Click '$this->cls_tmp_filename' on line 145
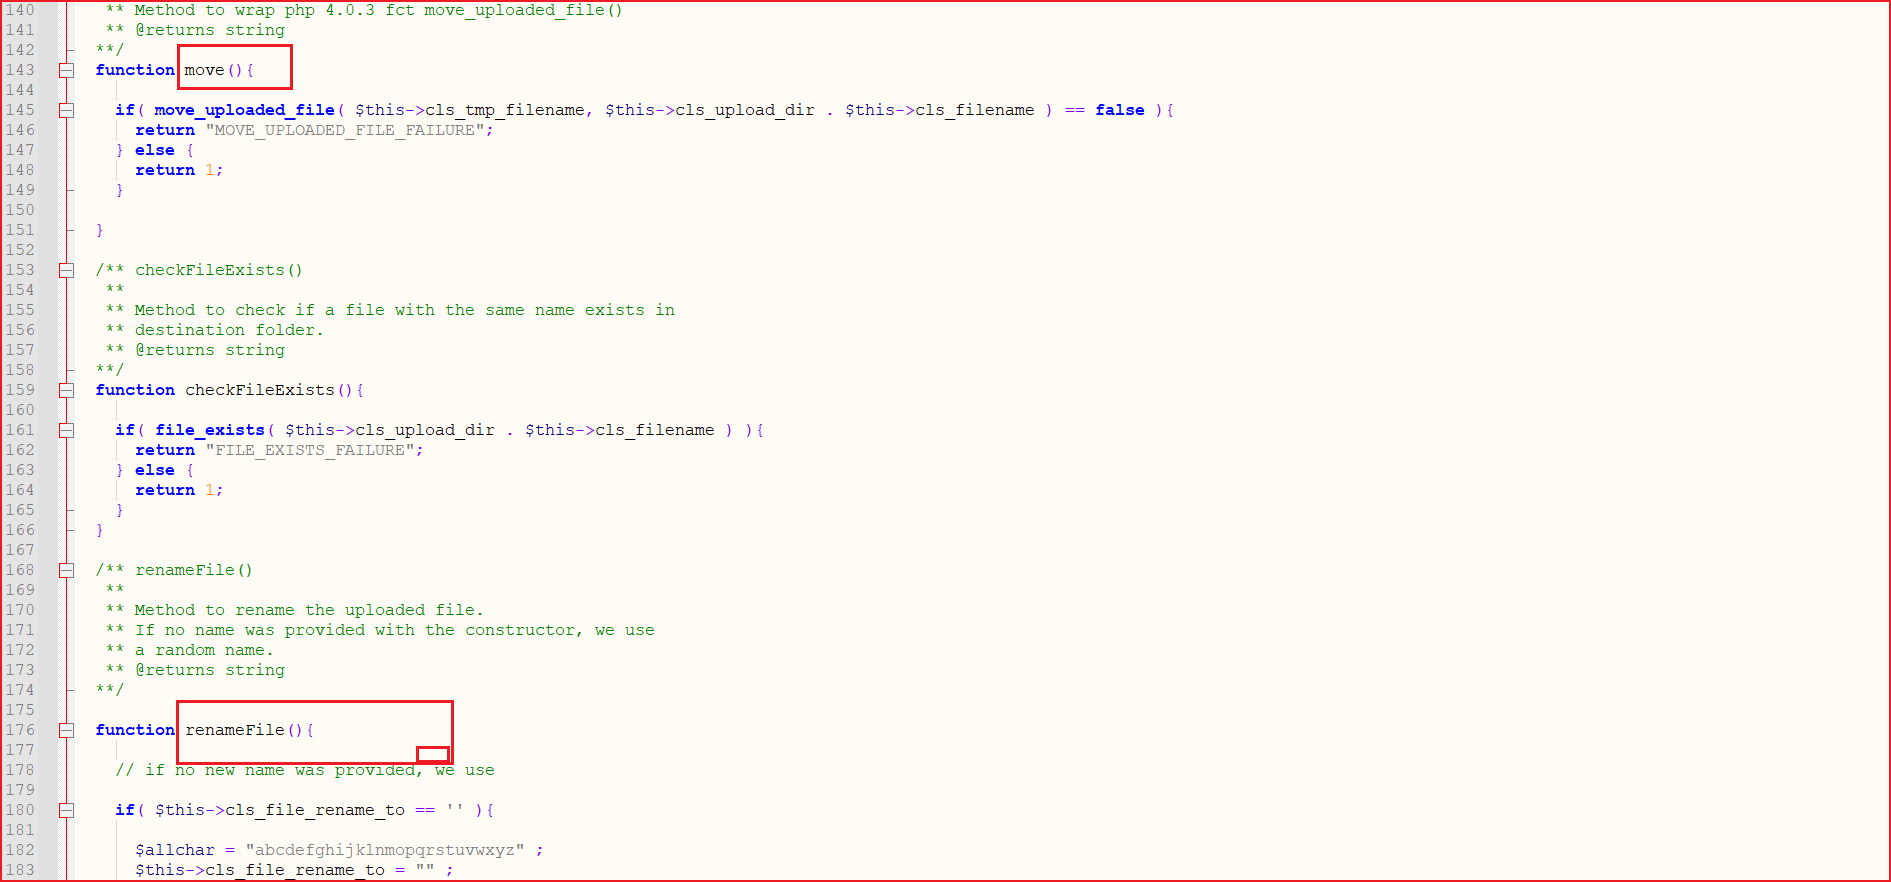 point(470,110)
